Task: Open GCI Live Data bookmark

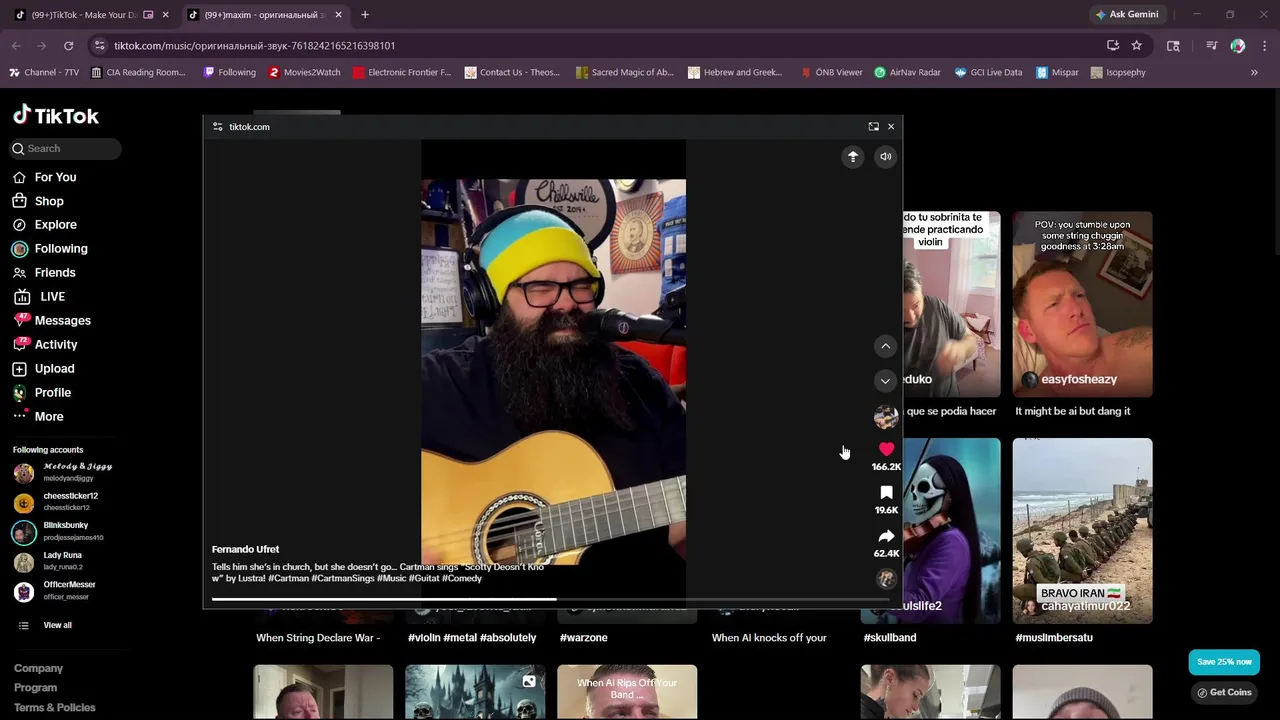Action: (989, 72)
